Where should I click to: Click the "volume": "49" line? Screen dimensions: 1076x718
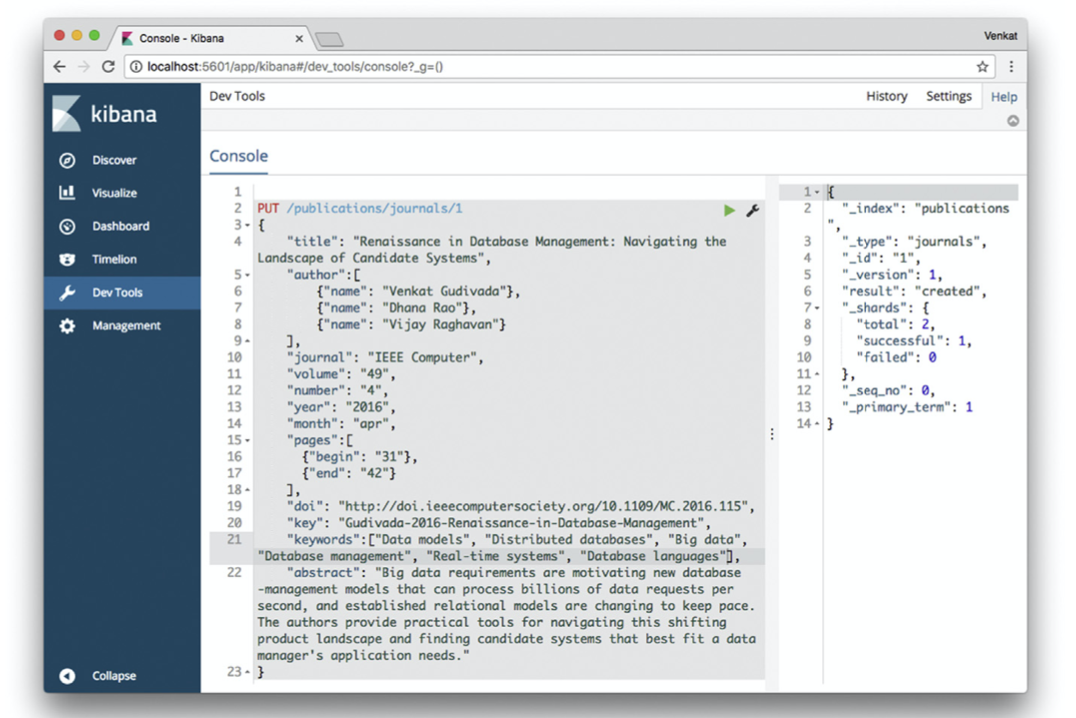coord(341,374)
